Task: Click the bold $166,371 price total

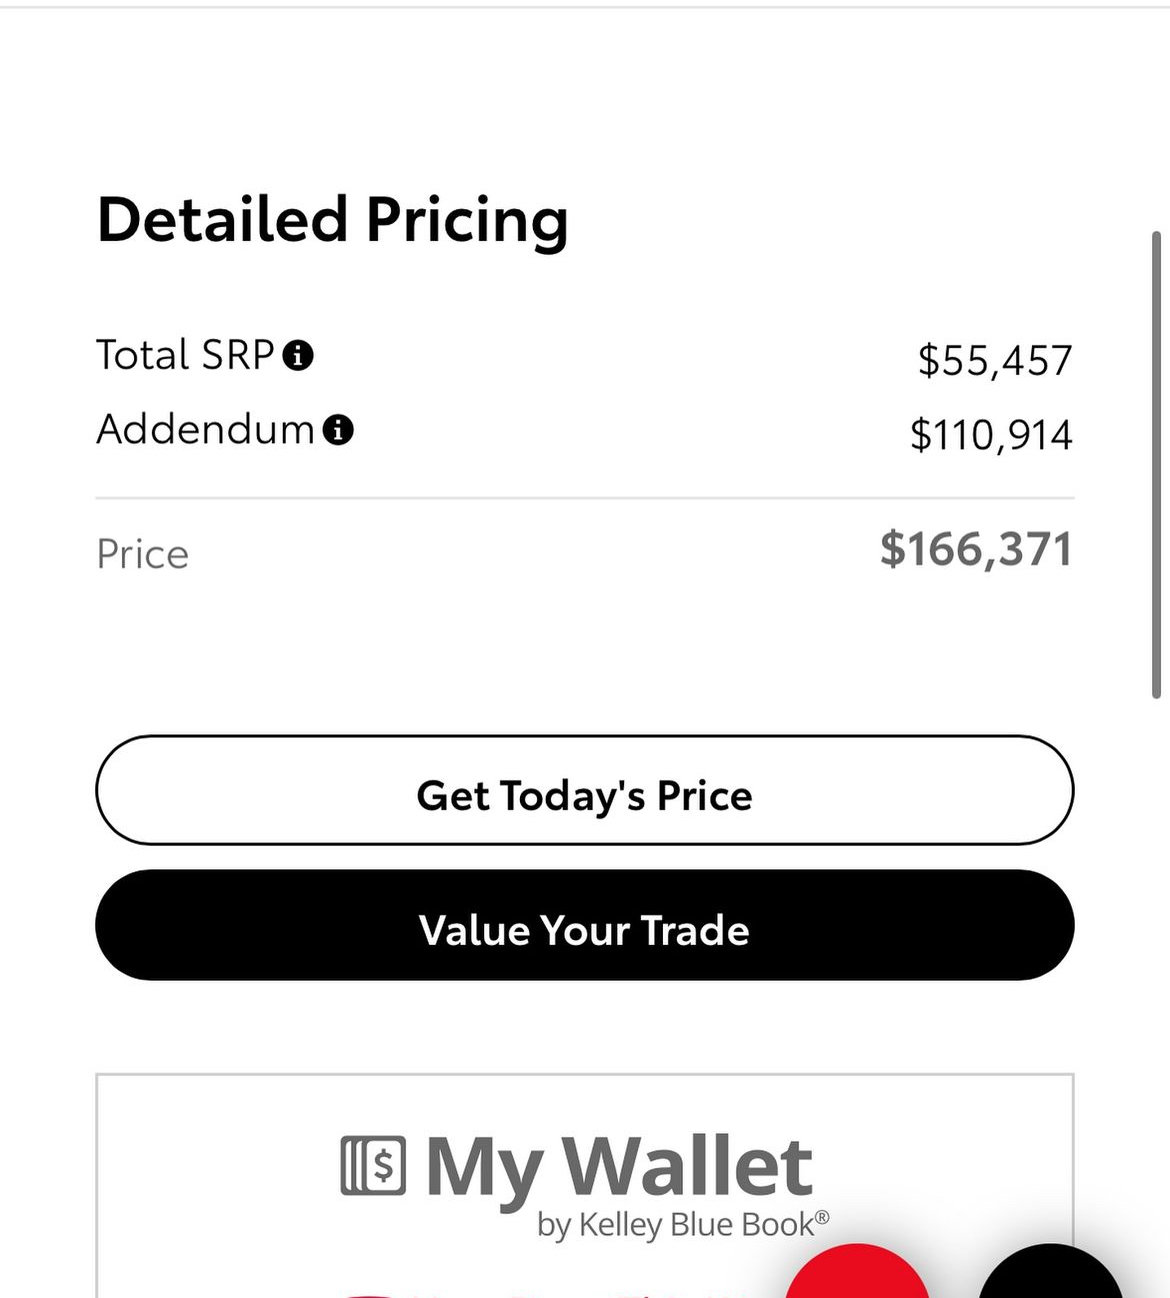Action: pyautogui.click(x=976, y=550)
